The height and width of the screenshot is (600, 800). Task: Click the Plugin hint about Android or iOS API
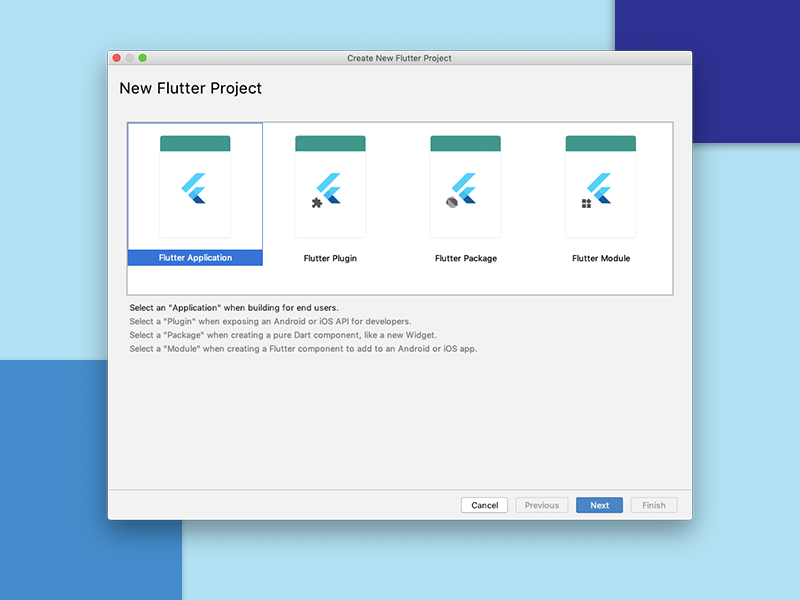pyautogui.click(x=270, y=321)
